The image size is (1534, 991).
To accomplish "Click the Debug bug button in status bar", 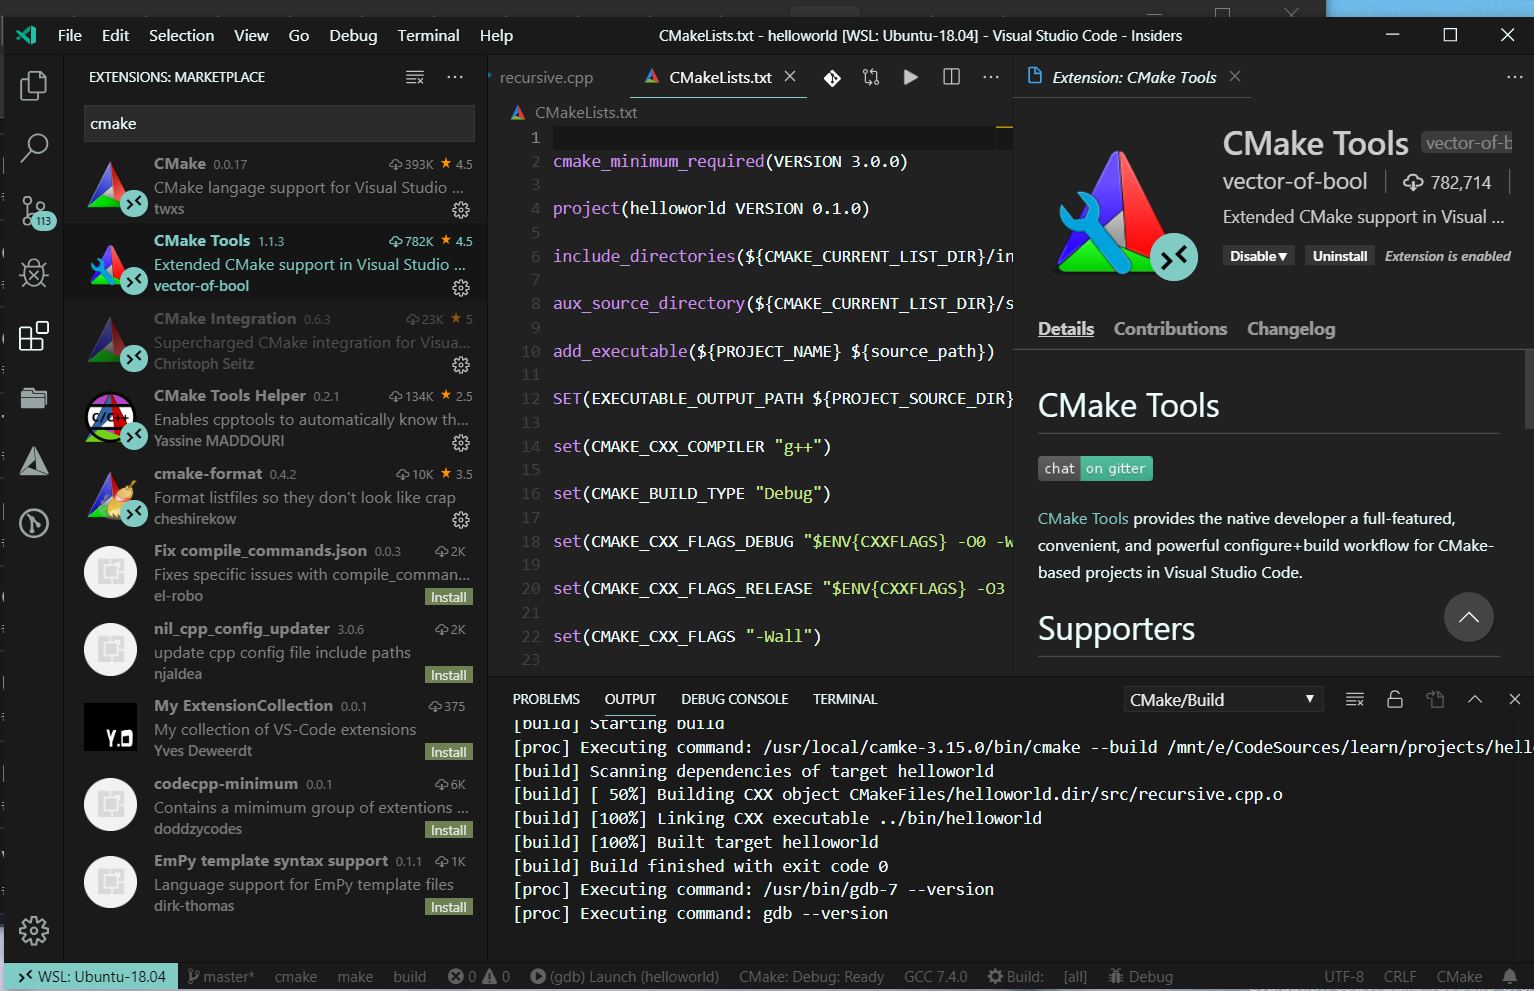I will (1140, 977).
